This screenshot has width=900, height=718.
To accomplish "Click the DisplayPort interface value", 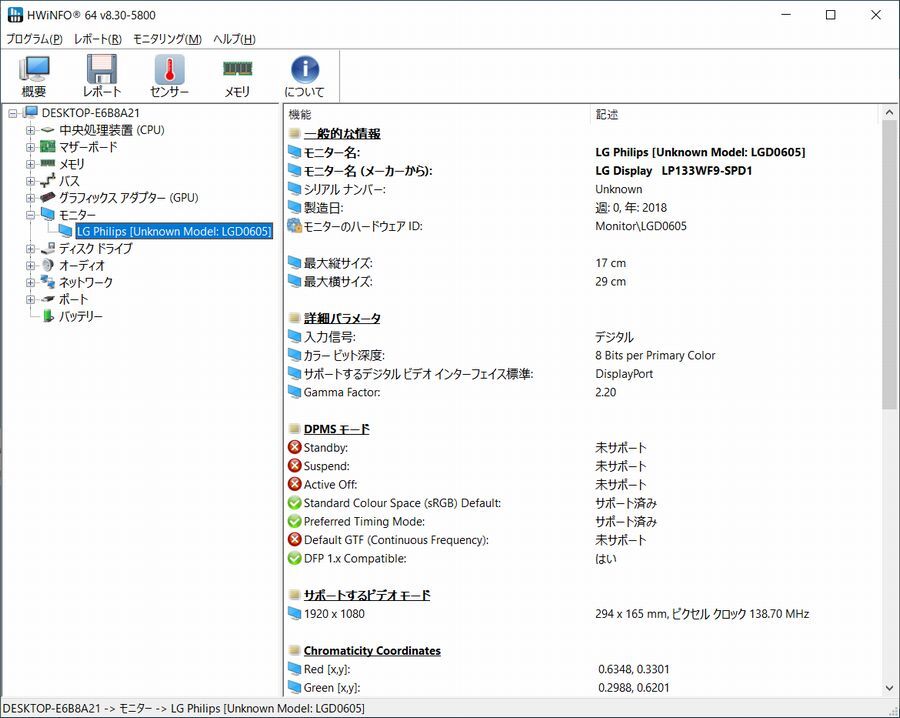I will click(624, 374).
